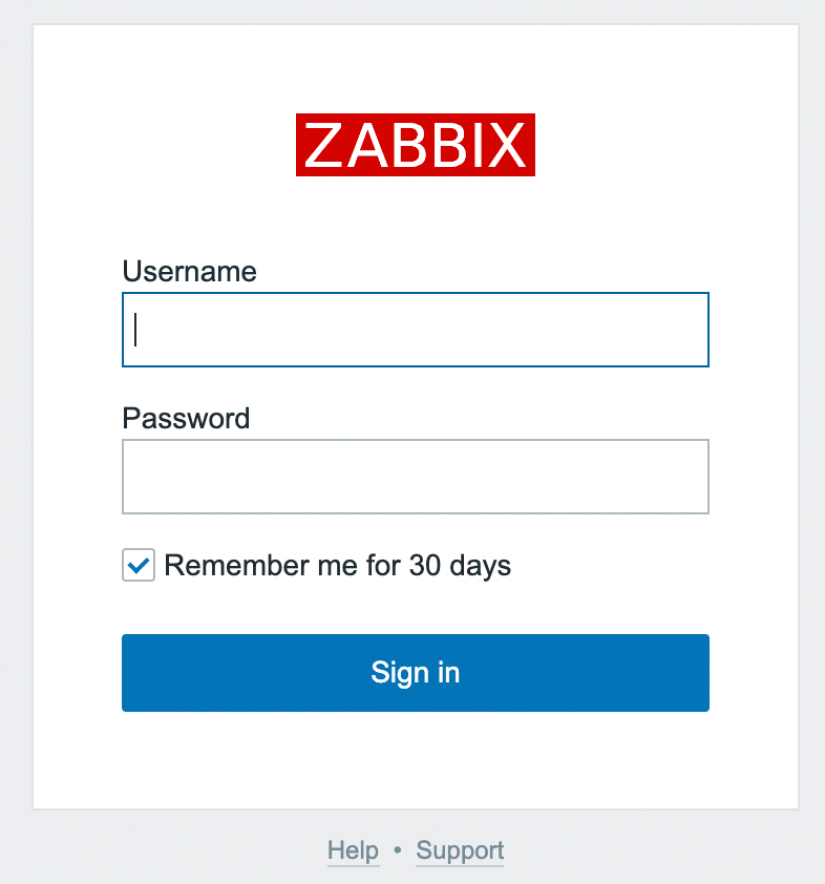
Task: Open the Help link
Action: click(353, 851)
